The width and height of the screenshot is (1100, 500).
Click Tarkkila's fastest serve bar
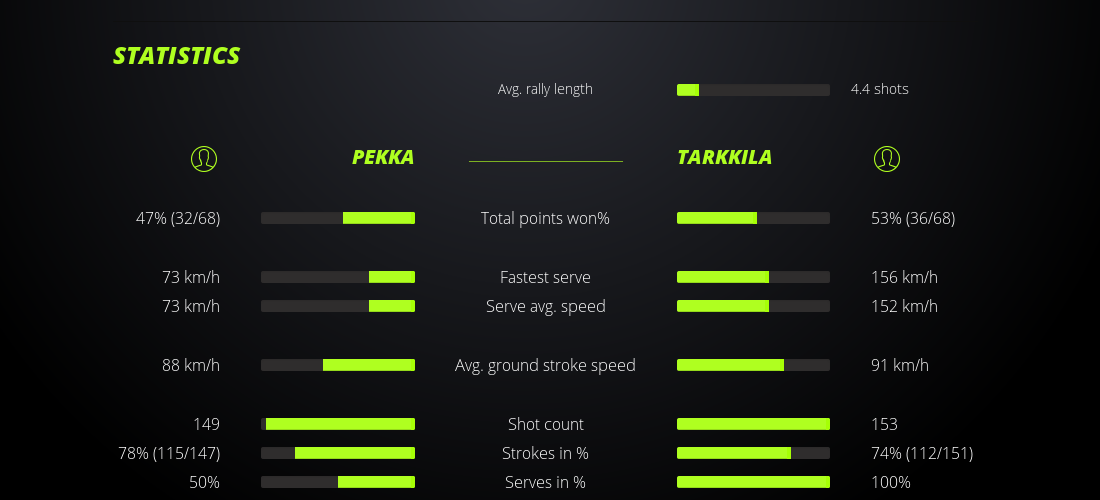(753, 277)
